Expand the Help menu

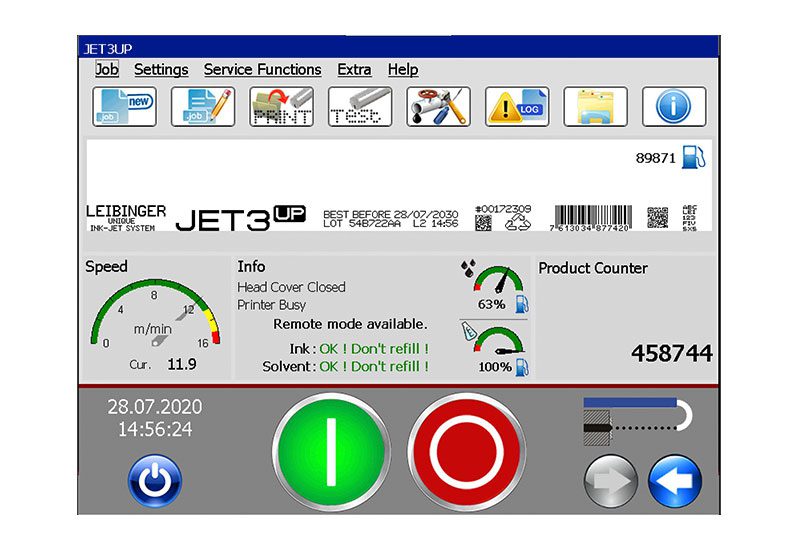click(x=403, y=70)
